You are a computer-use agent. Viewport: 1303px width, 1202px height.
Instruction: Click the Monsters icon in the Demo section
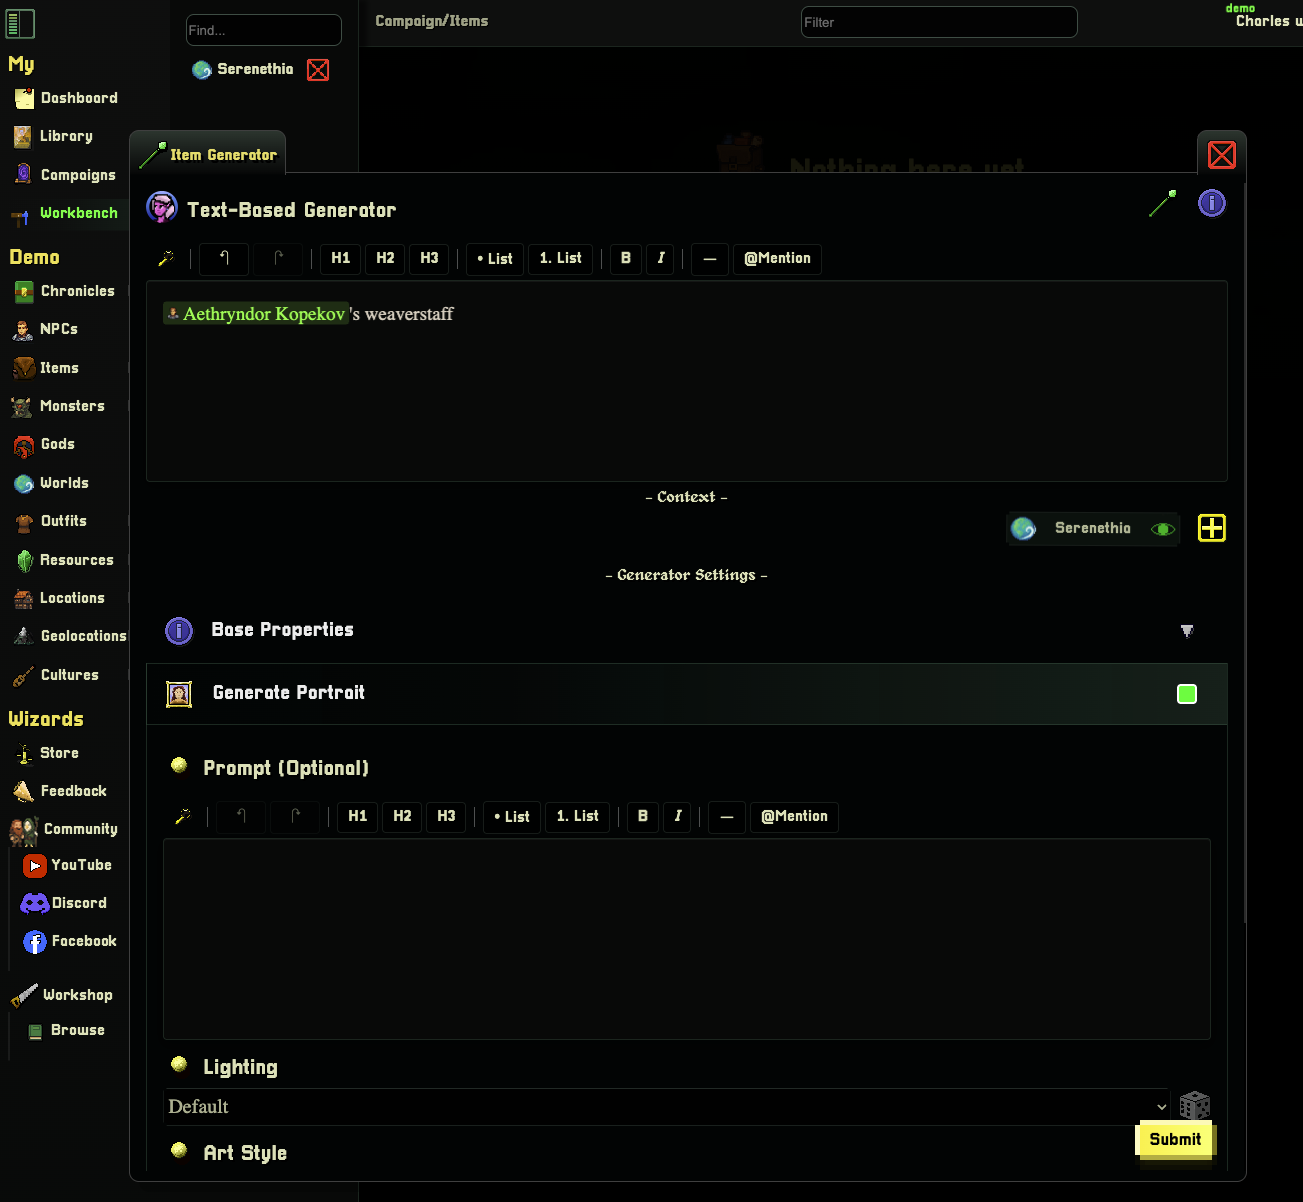pyautogui.click(x=23, y=406)
